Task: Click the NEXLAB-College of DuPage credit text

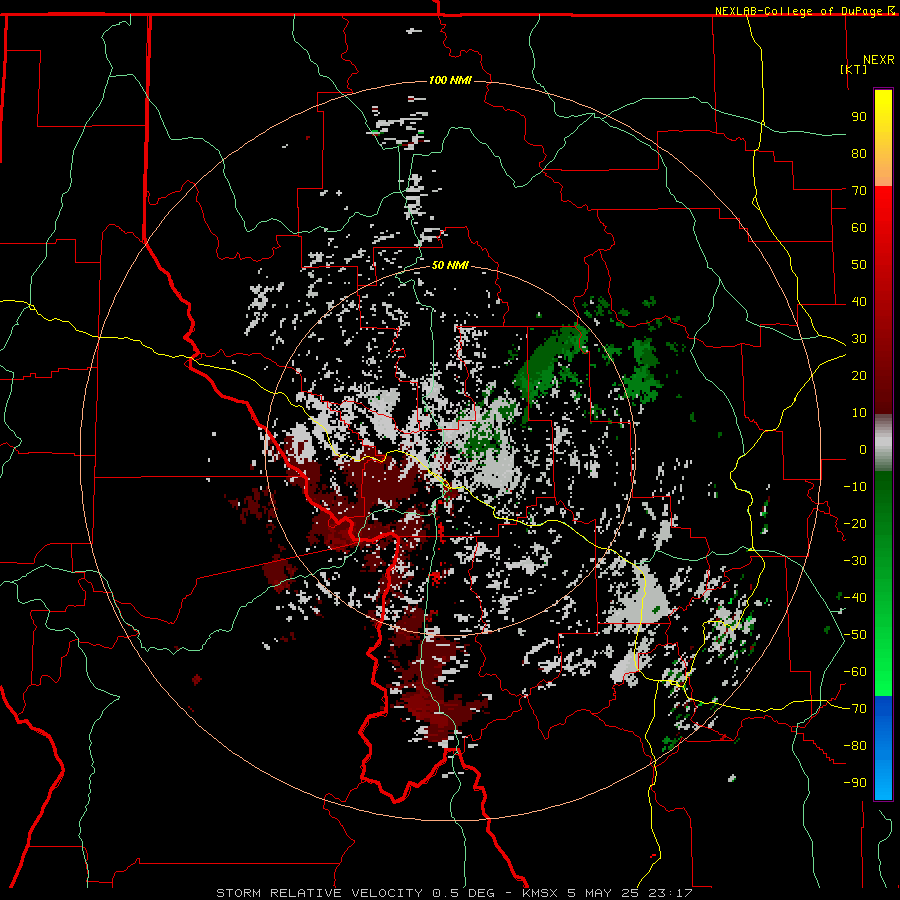Action: coord(800,11)
